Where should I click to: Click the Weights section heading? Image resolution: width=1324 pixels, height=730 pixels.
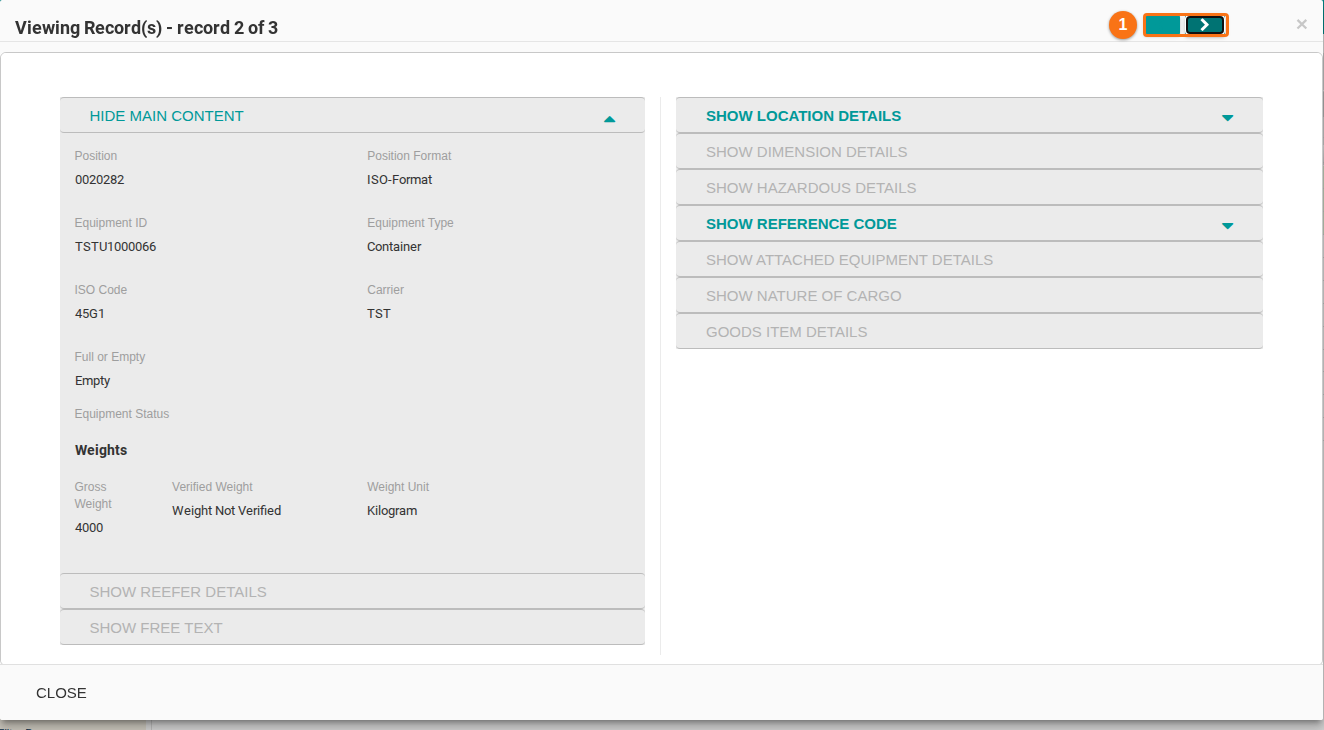[x=101, y=451]
